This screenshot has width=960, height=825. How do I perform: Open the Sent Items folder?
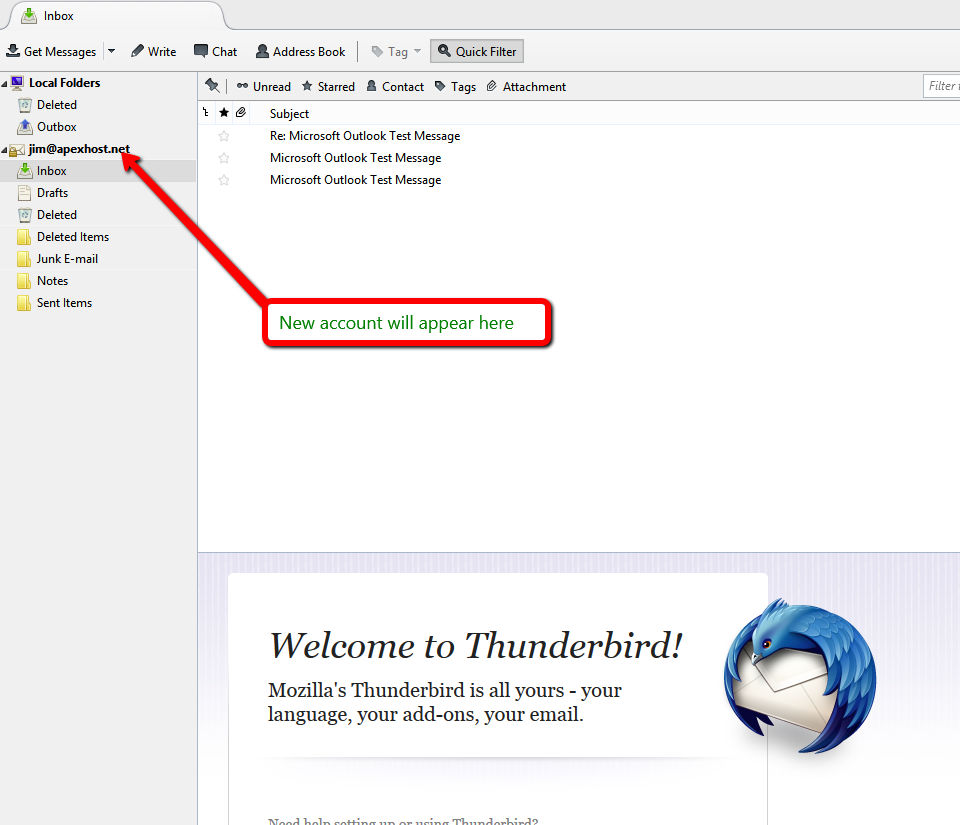(x=64, y=303)
